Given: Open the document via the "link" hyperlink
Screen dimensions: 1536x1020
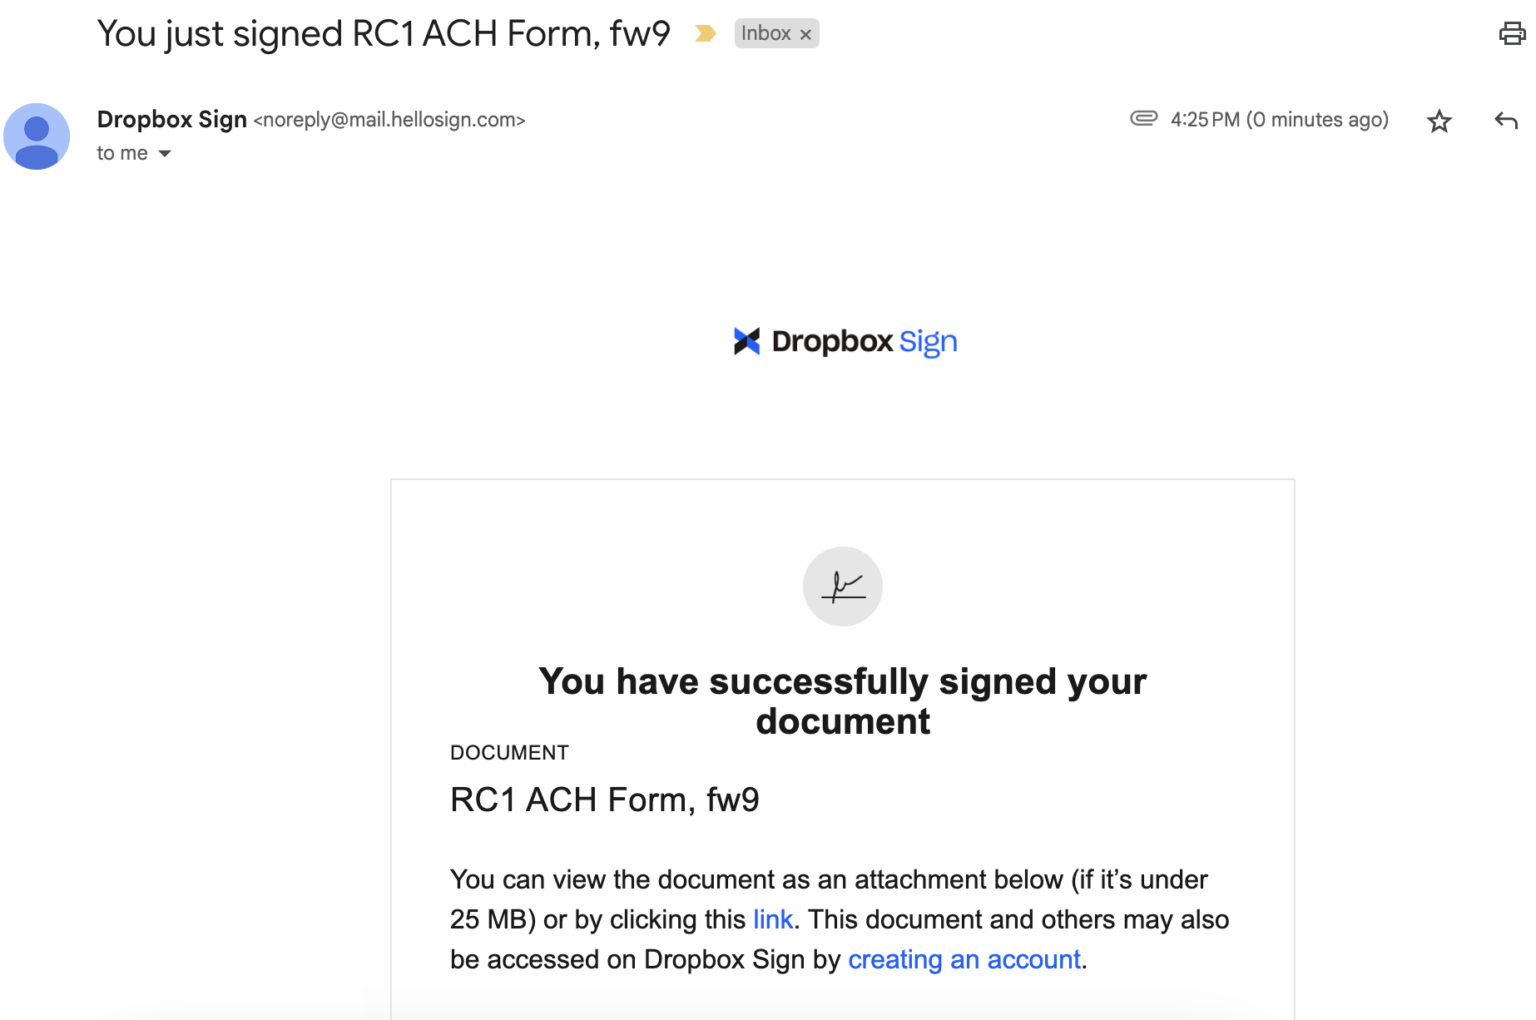Looking at the screenshot, I should (772, 920).
